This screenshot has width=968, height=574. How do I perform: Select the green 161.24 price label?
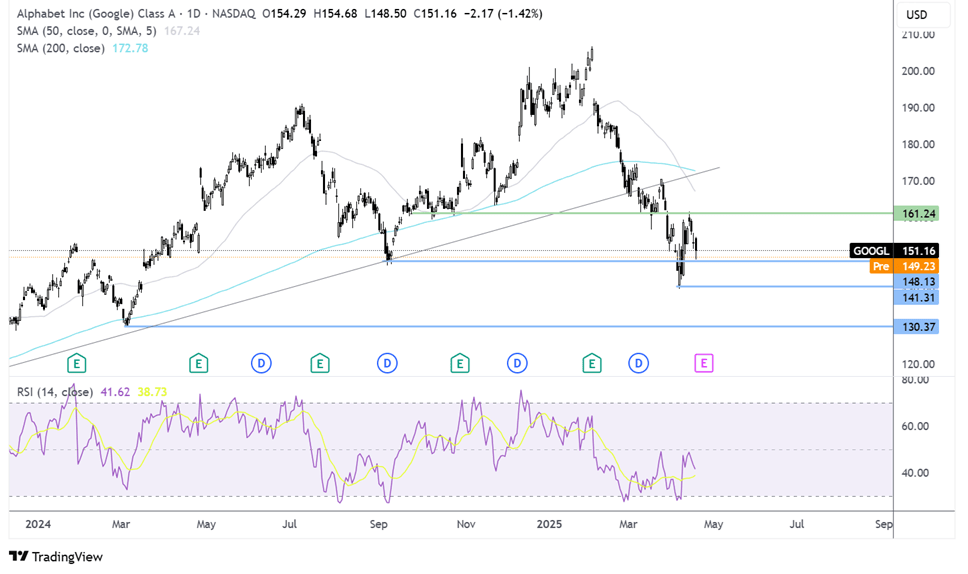coord(916,214)
